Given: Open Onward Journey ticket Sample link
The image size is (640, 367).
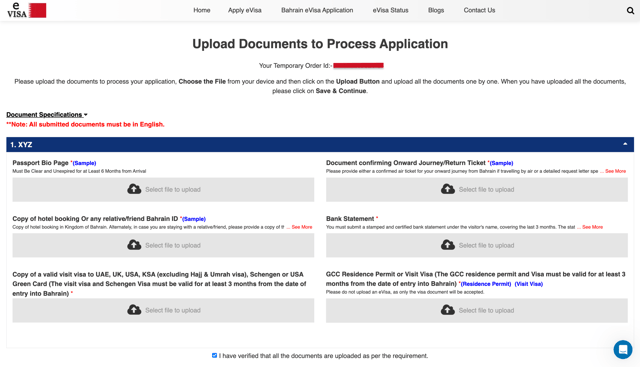Looking at the screenshot, I should 502,163.
